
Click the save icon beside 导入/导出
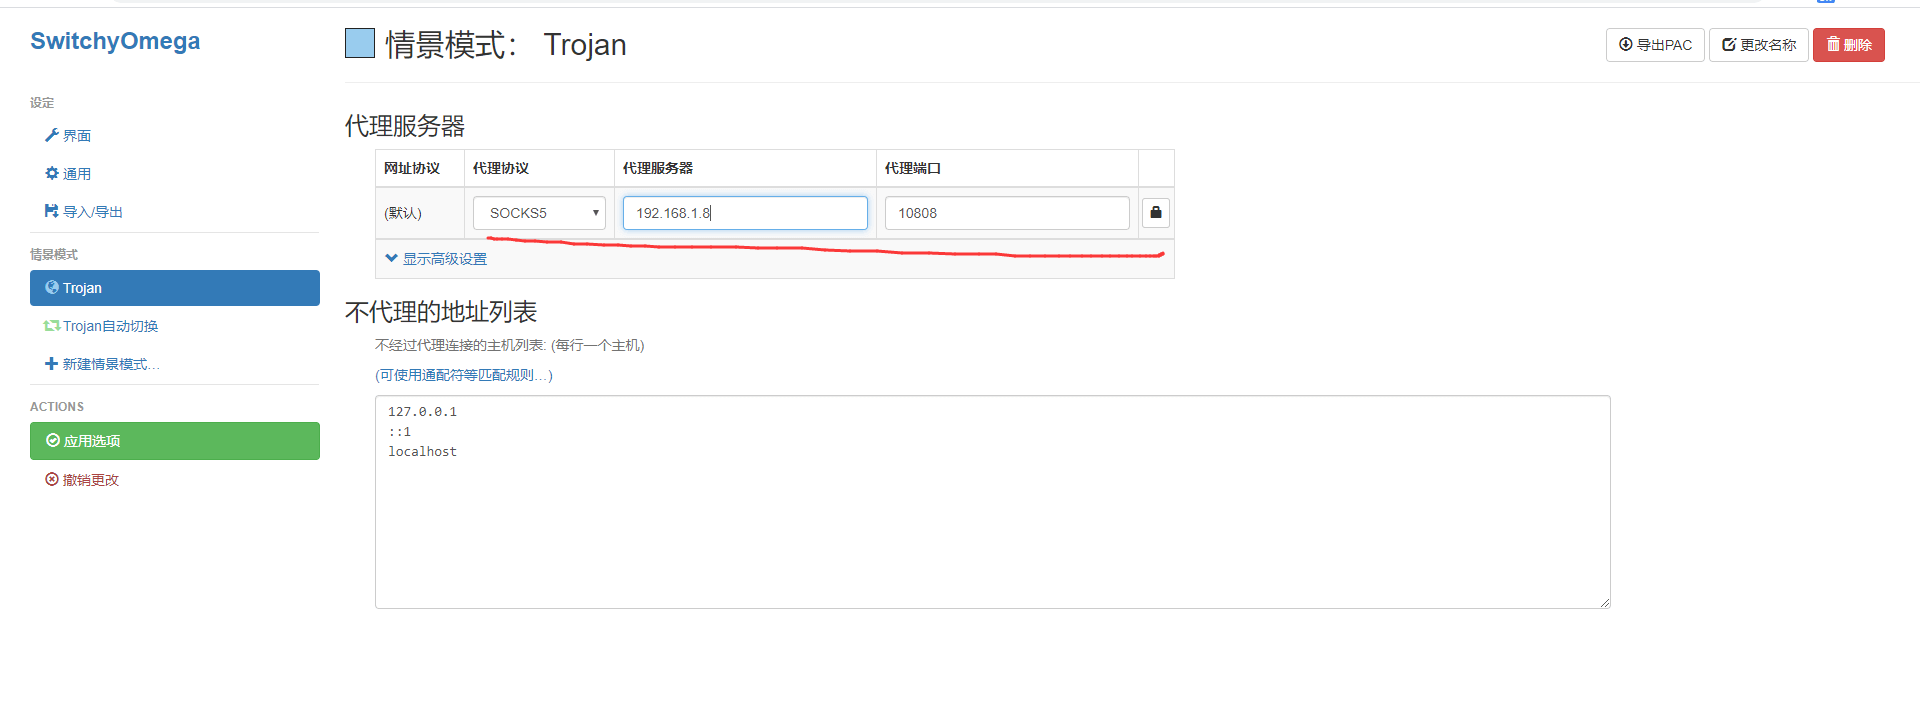pos(52,211)
